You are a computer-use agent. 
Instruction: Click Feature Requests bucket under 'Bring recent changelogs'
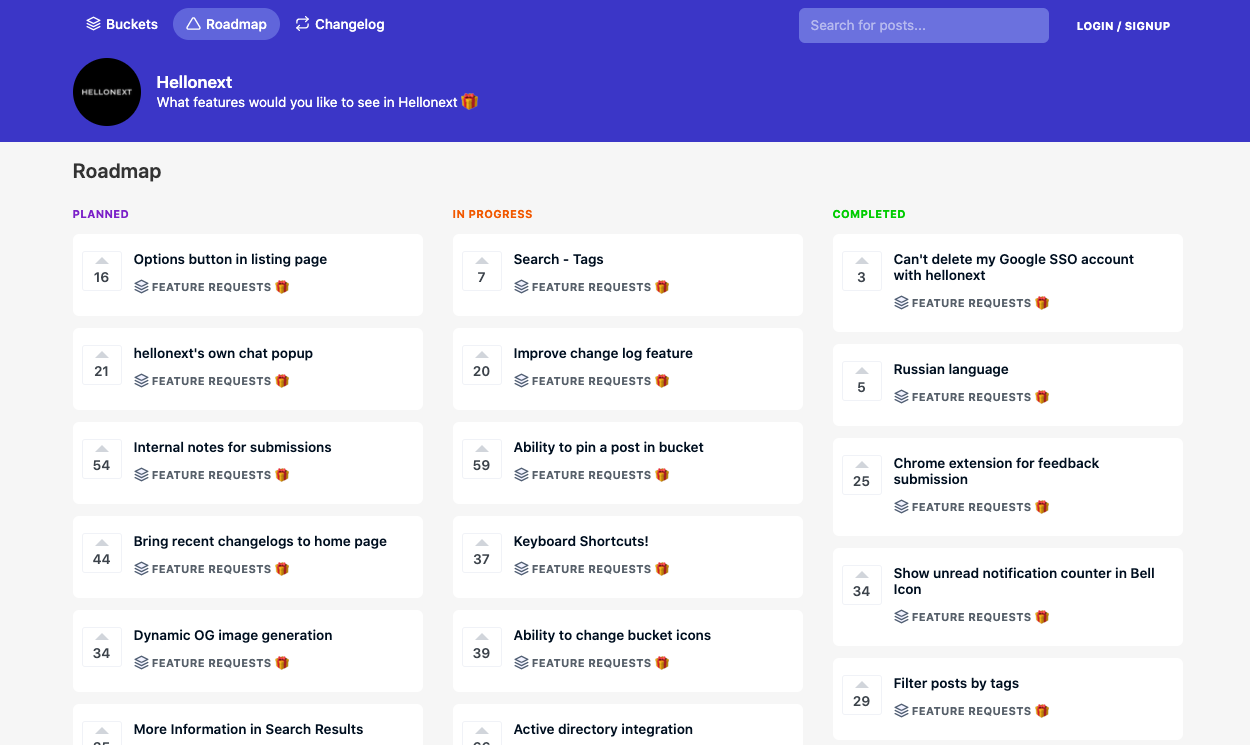pyautogui.click(x=212, y=569)
